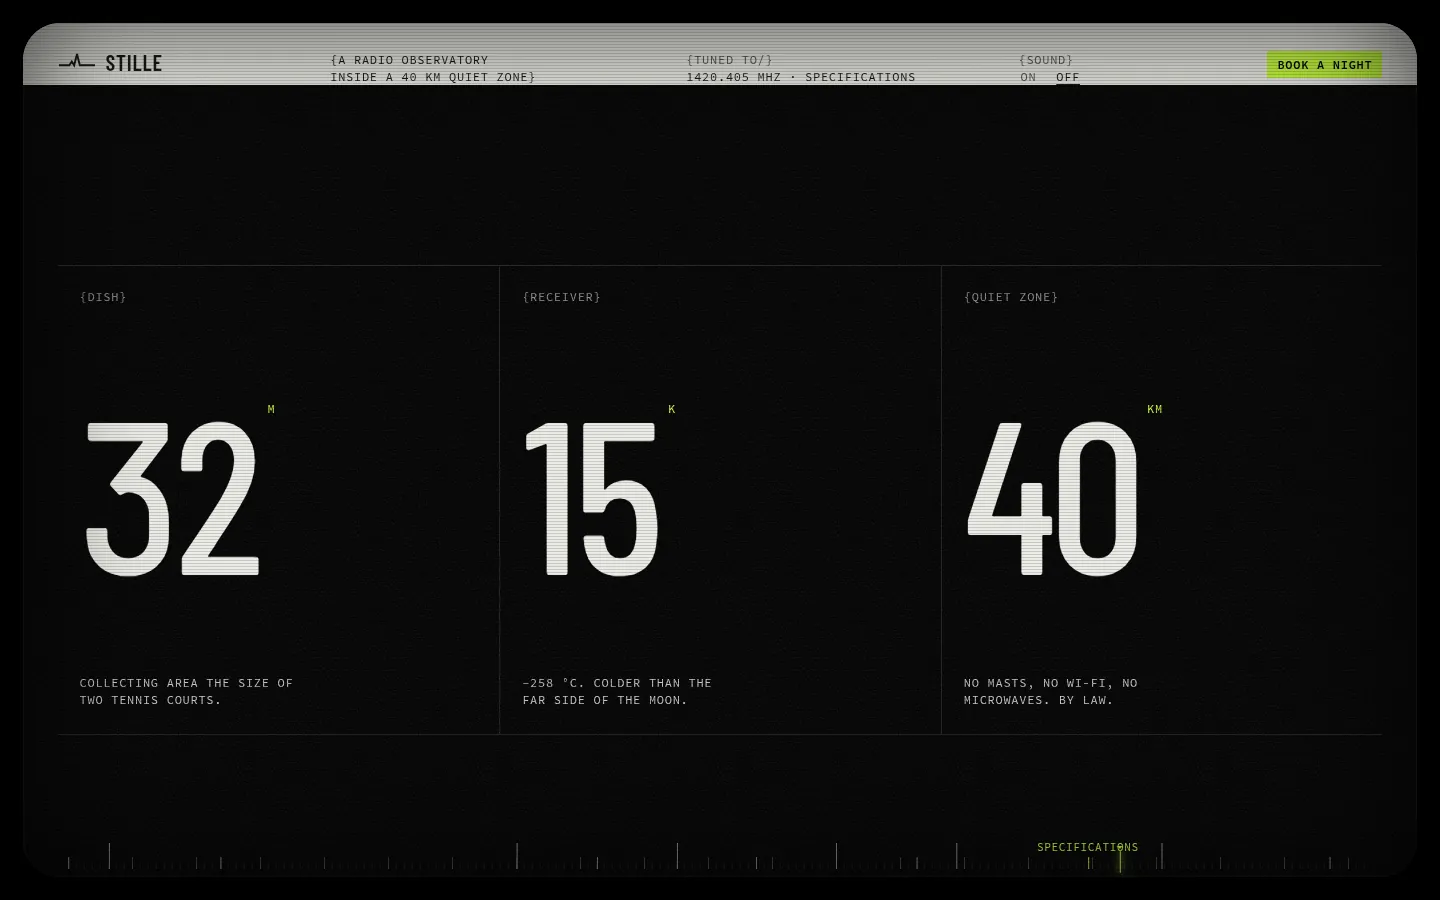Click the BOOK A NIGHT button
1440x900 pixels.
click(x=1324, y=65)
